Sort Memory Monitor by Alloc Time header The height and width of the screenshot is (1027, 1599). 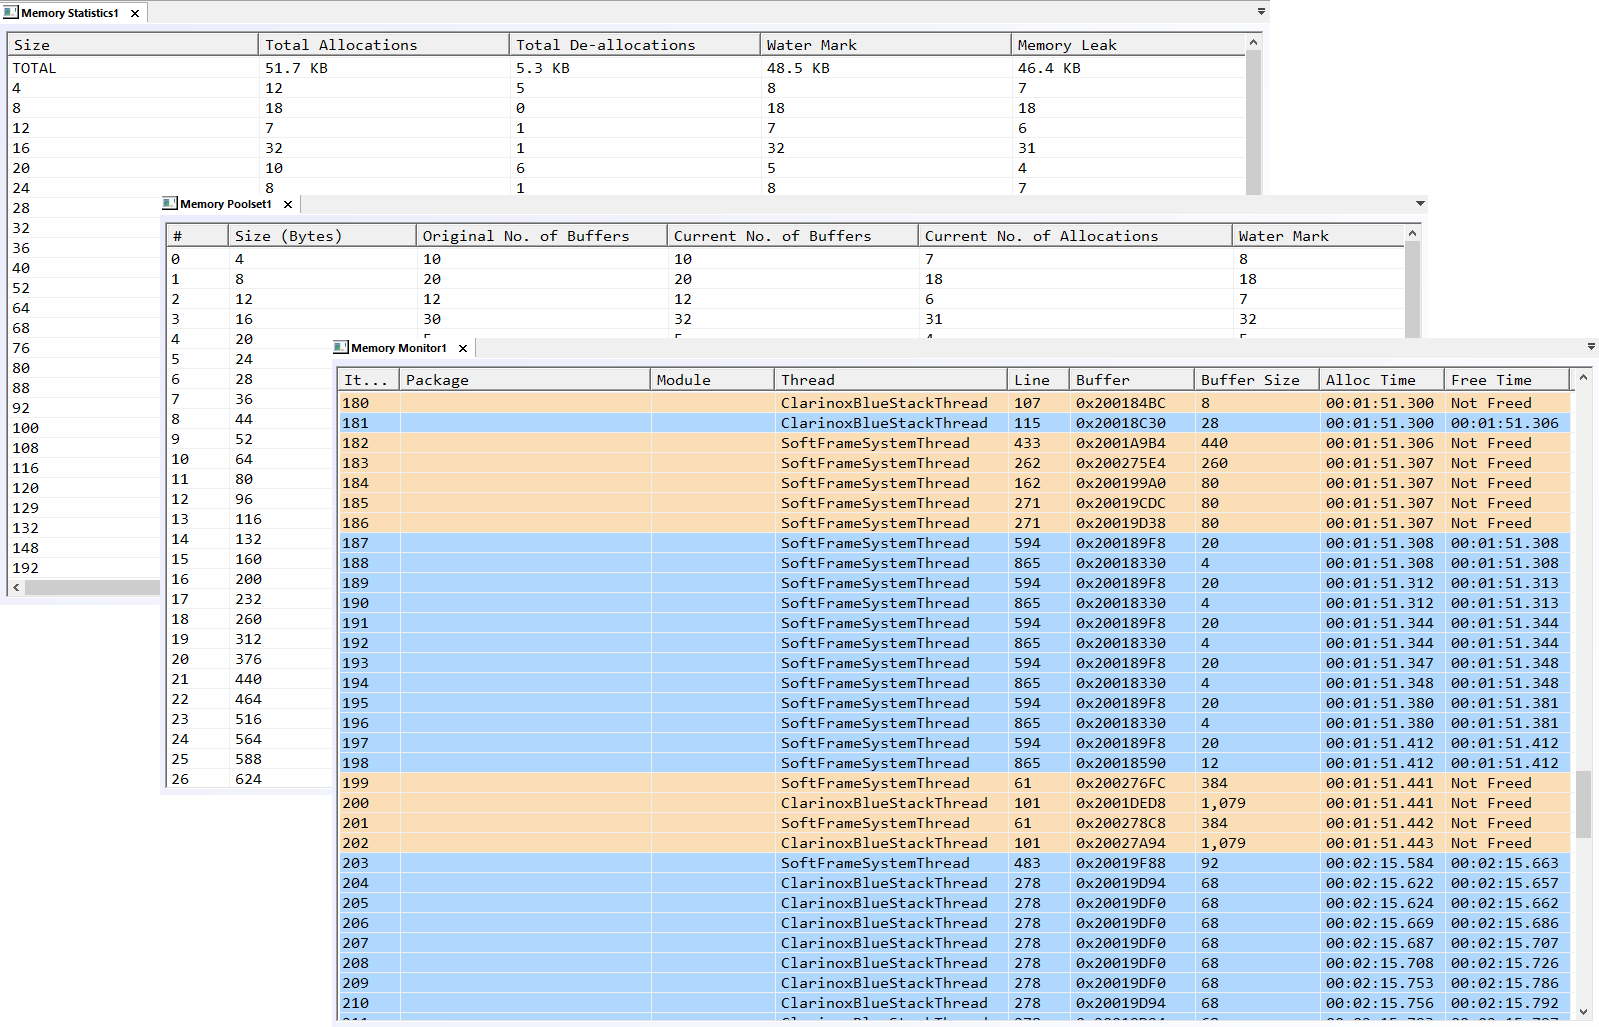click(x=1382, y=380)
